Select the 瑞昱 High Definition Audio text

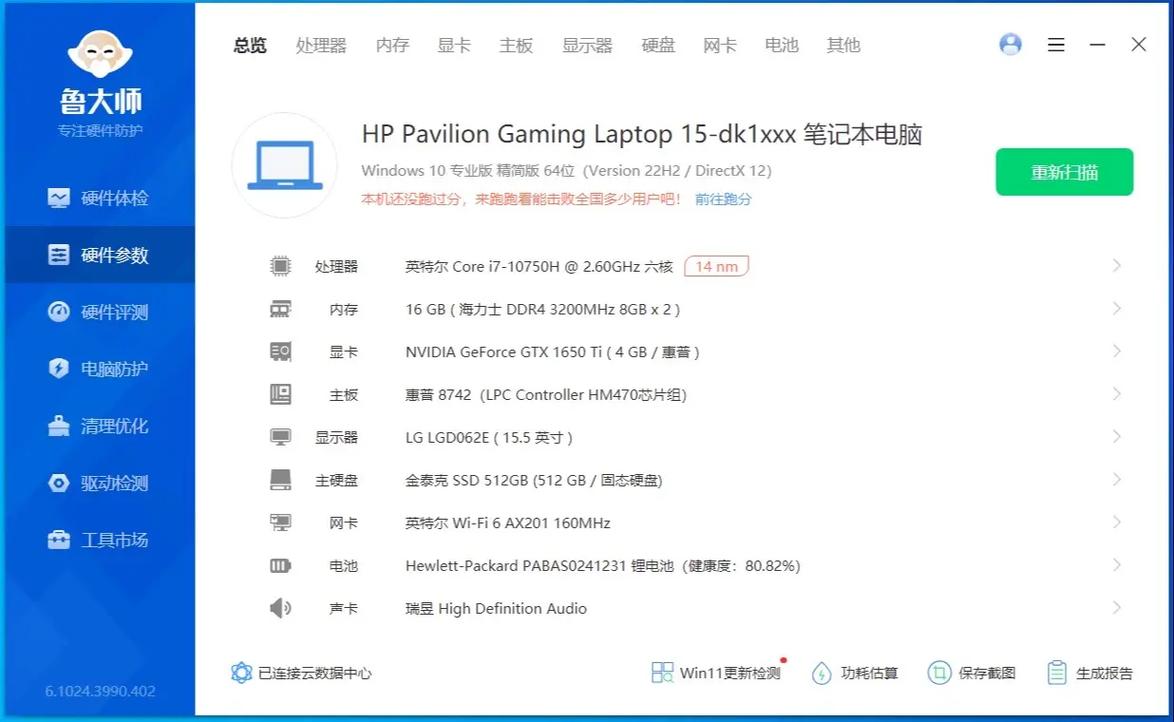(x=496, y=608)
